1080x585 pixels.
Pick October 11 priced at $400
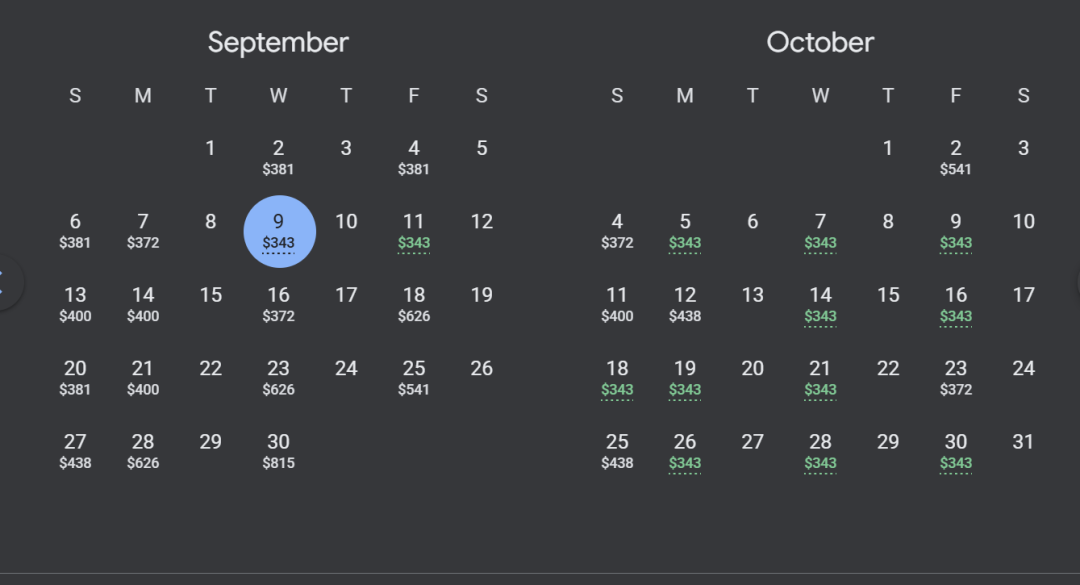617,305
